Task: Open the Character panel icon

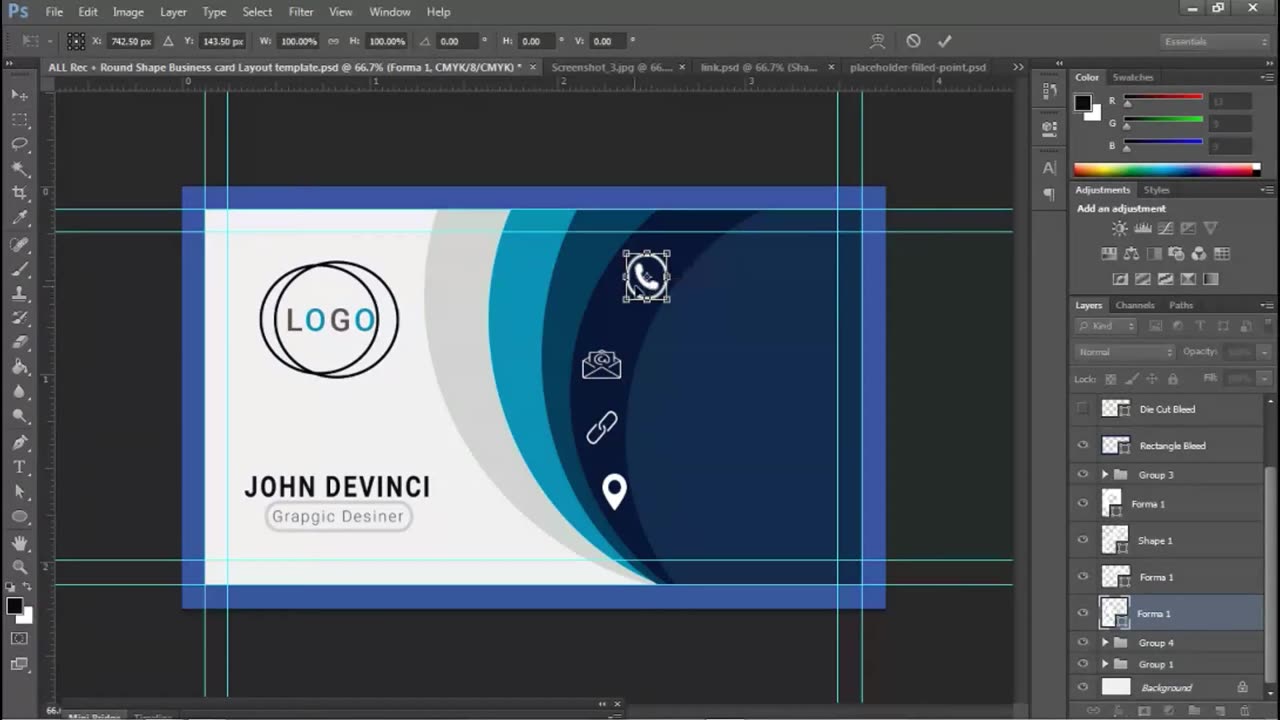Action: point(1049,168)
